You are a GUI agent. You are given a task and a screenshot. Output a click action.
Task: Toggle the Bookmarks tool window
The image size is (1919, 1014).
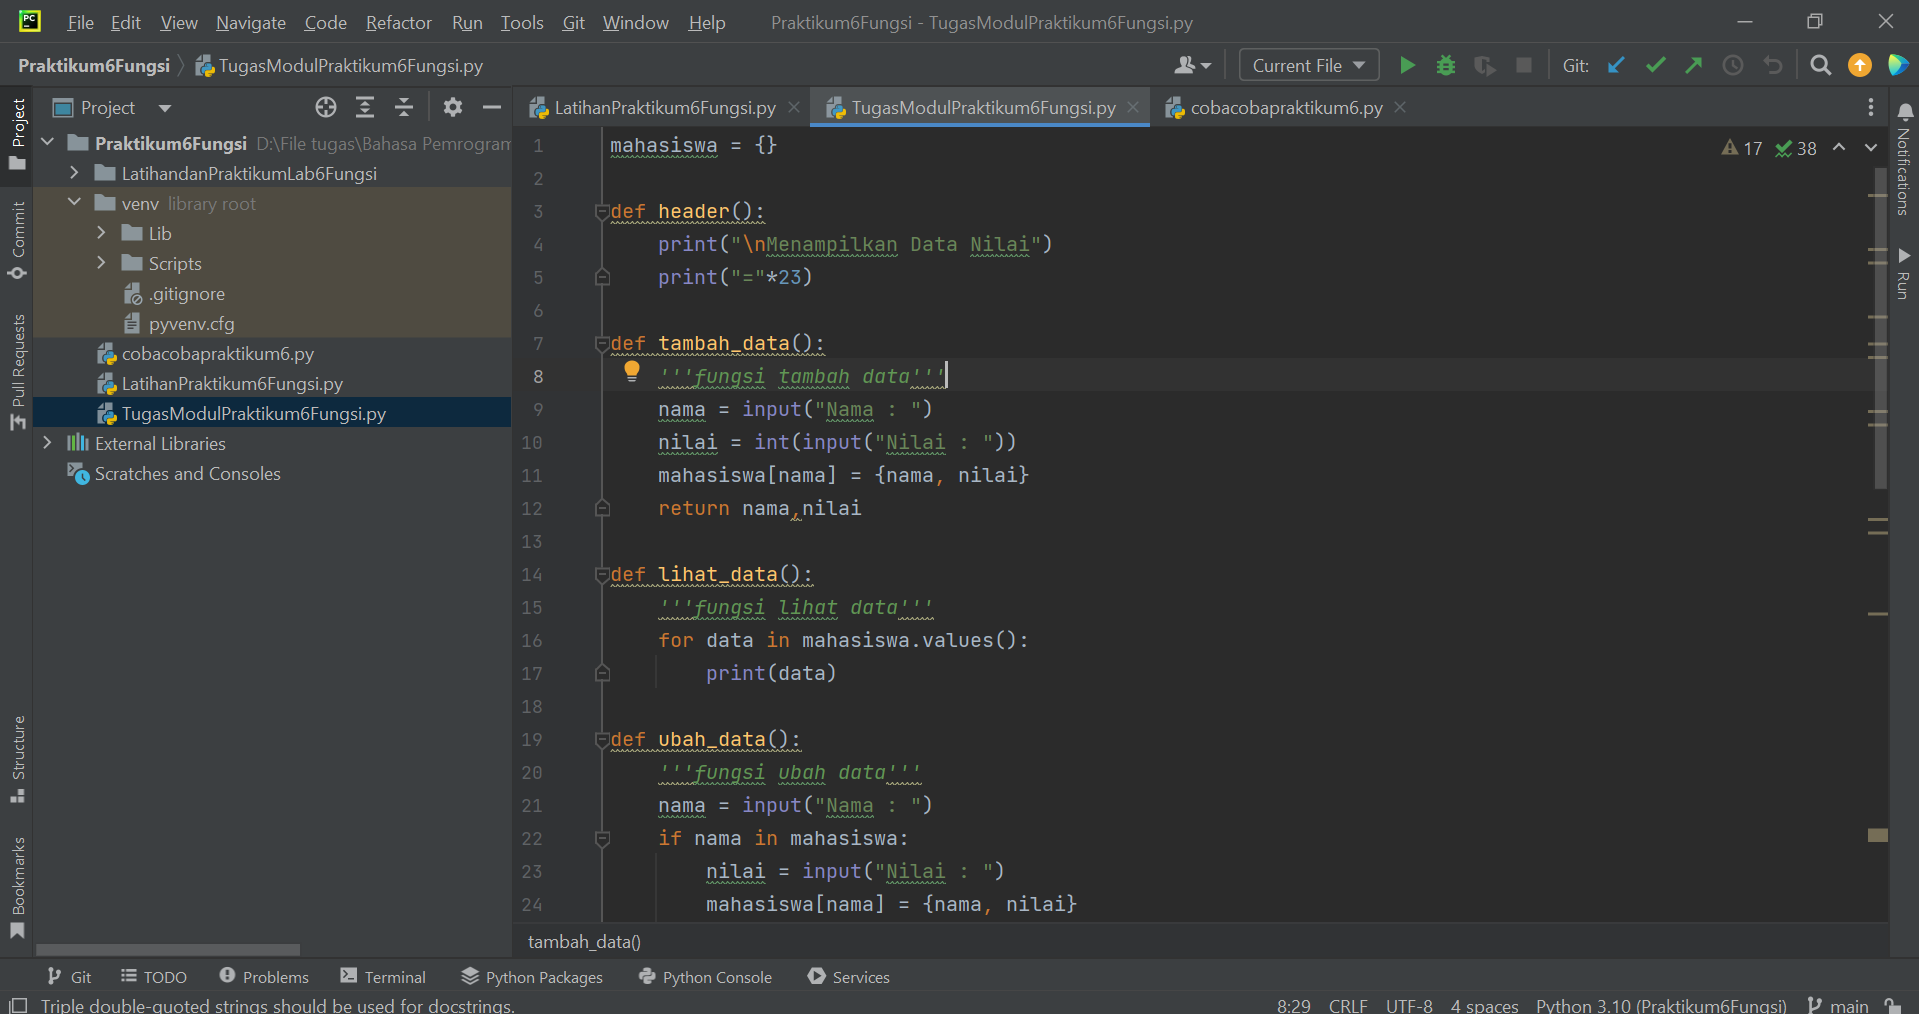pos(18,888)
